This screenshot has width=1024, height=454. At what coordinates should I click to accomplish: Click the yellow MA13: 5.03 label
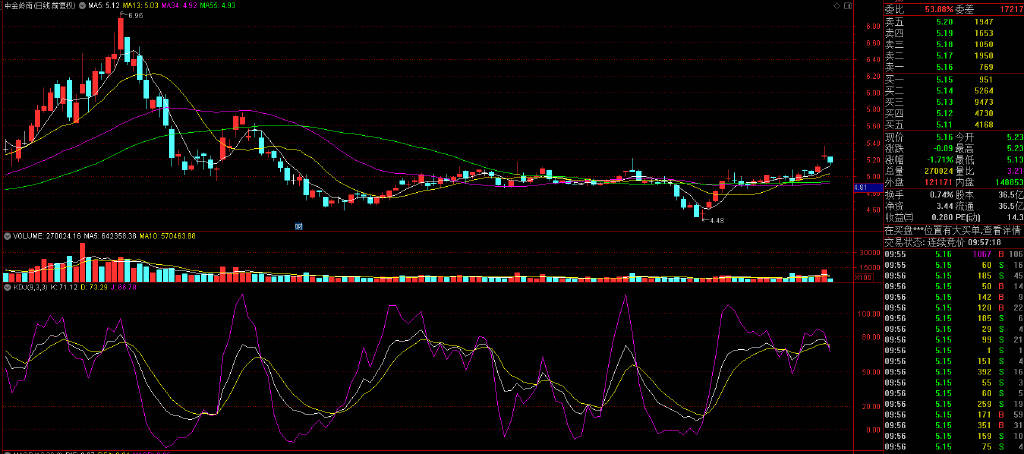coord(140,6)
